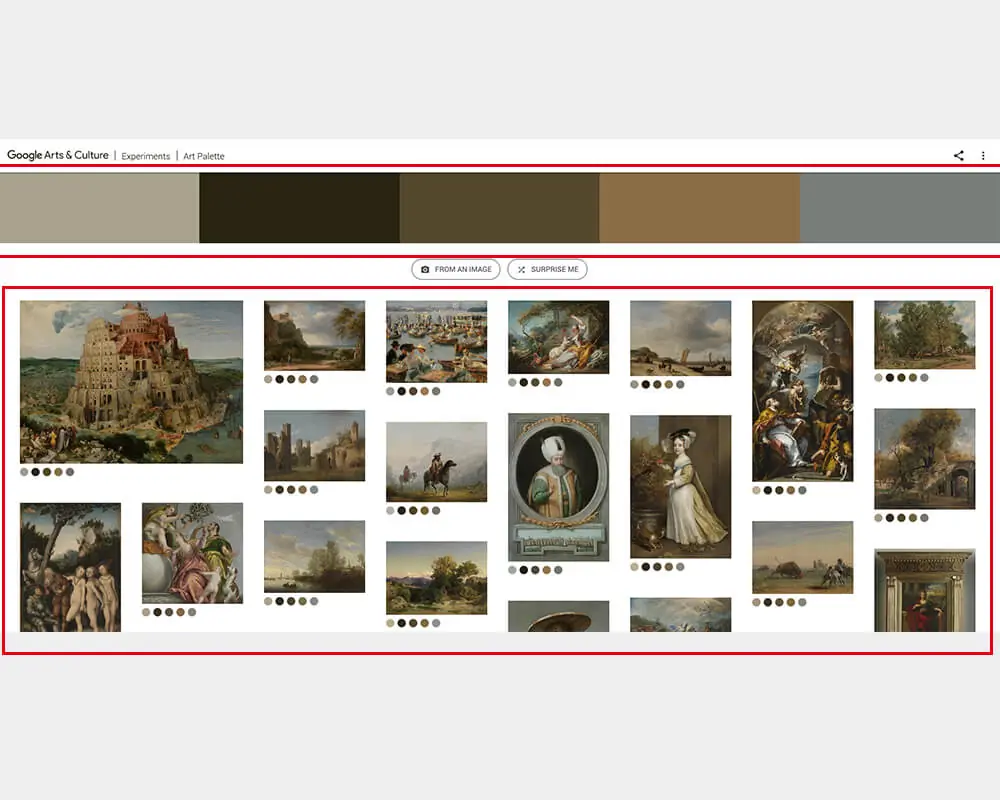The width and height of the screenshot is (1000, 800).
Task: Open the castle ruins landscape painting
Action: point(314,445)
